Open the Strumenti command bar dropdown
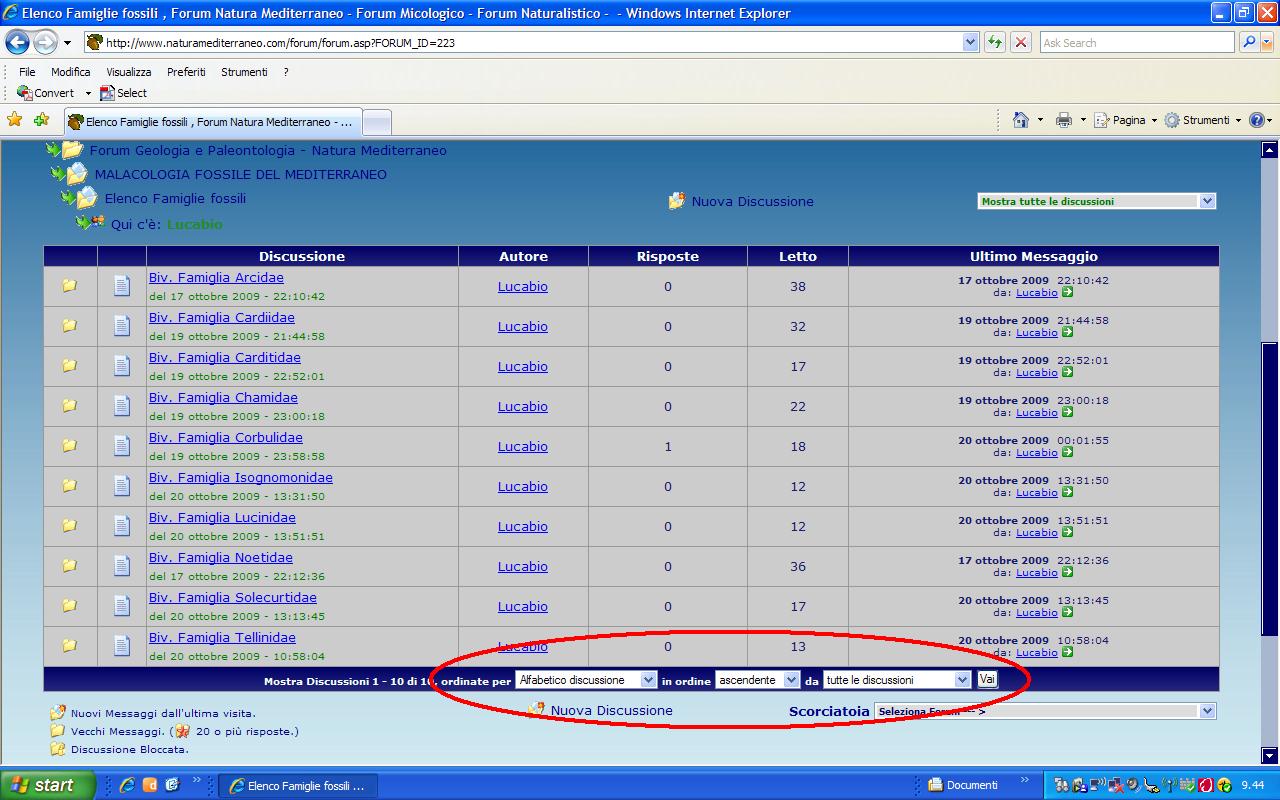This screenshot has width=1280, height=800. click(x=1203, y=120)
